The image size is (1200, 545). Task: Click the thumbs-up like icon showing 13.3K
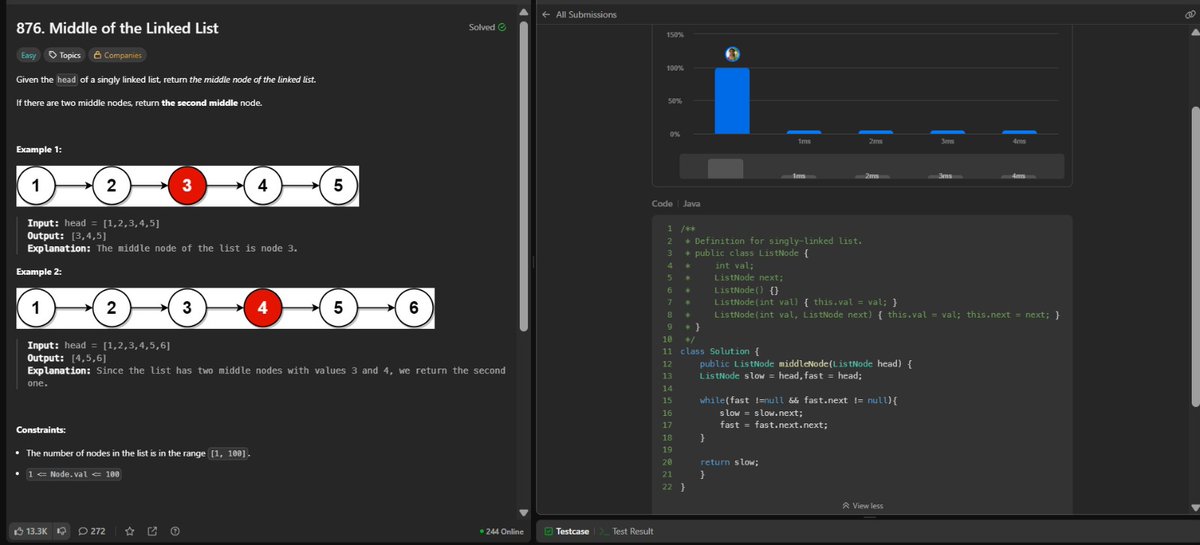click(19, 531)
